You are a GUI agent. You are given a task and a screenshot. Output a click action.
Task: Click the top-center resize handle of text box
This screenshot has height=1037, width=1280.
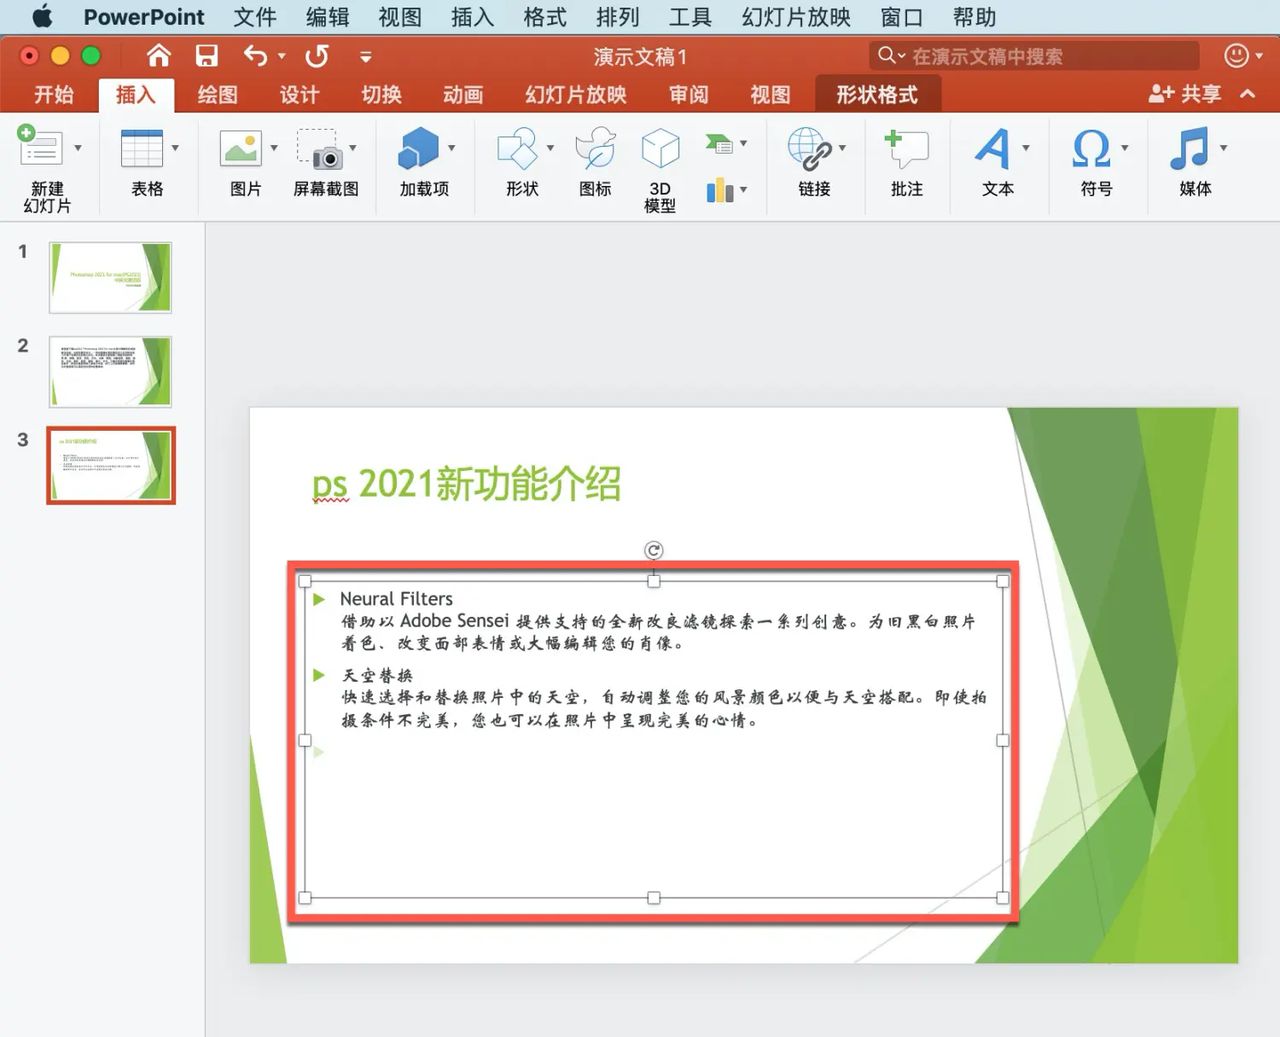653,581
